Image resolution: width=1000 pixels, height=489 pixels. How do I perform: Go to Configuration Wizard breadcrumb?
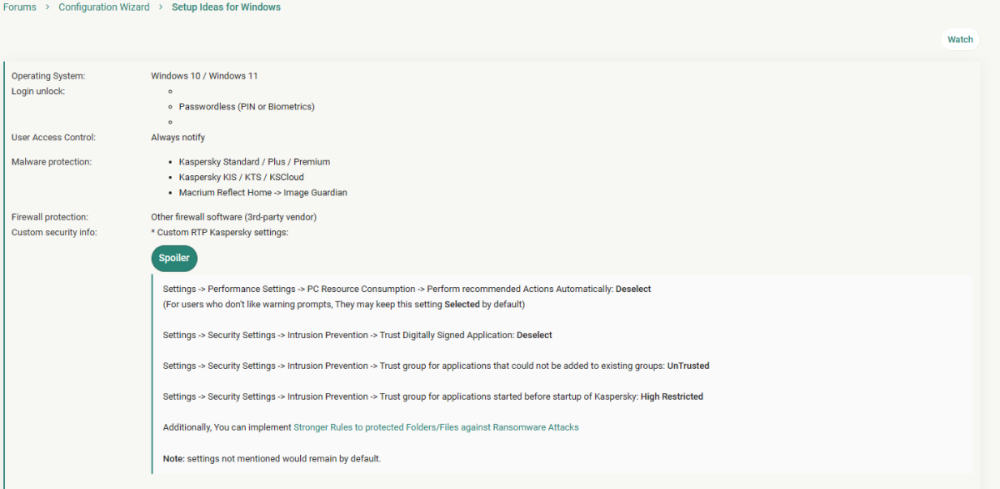click(x=104, y=8)
